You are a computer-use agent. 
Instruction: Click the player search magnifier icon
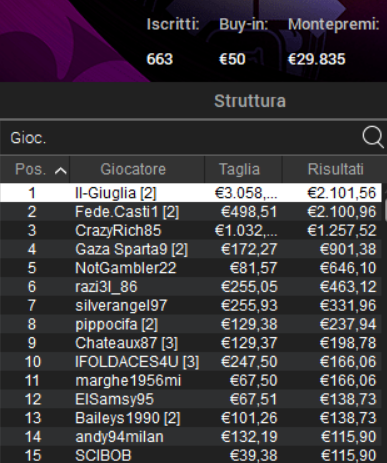[373, 137]
